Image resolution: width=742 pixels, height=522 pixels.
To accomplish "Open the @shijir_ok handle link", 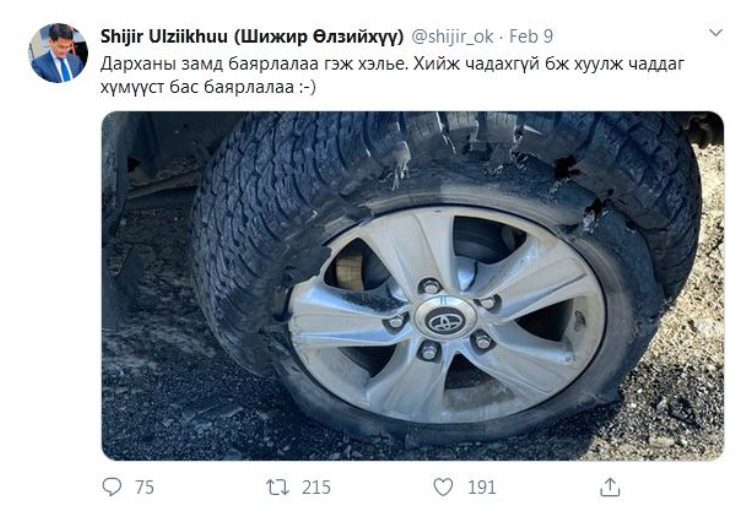I will coord(452,36).
